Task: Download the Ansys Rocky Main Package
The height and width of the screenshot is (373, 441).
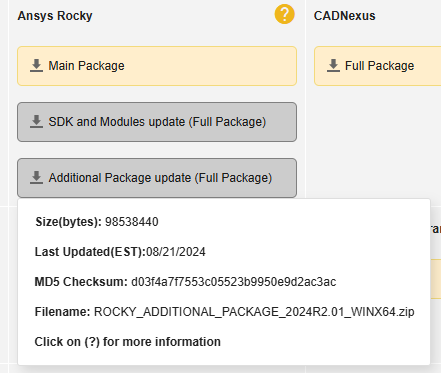Action: (157, 66)
